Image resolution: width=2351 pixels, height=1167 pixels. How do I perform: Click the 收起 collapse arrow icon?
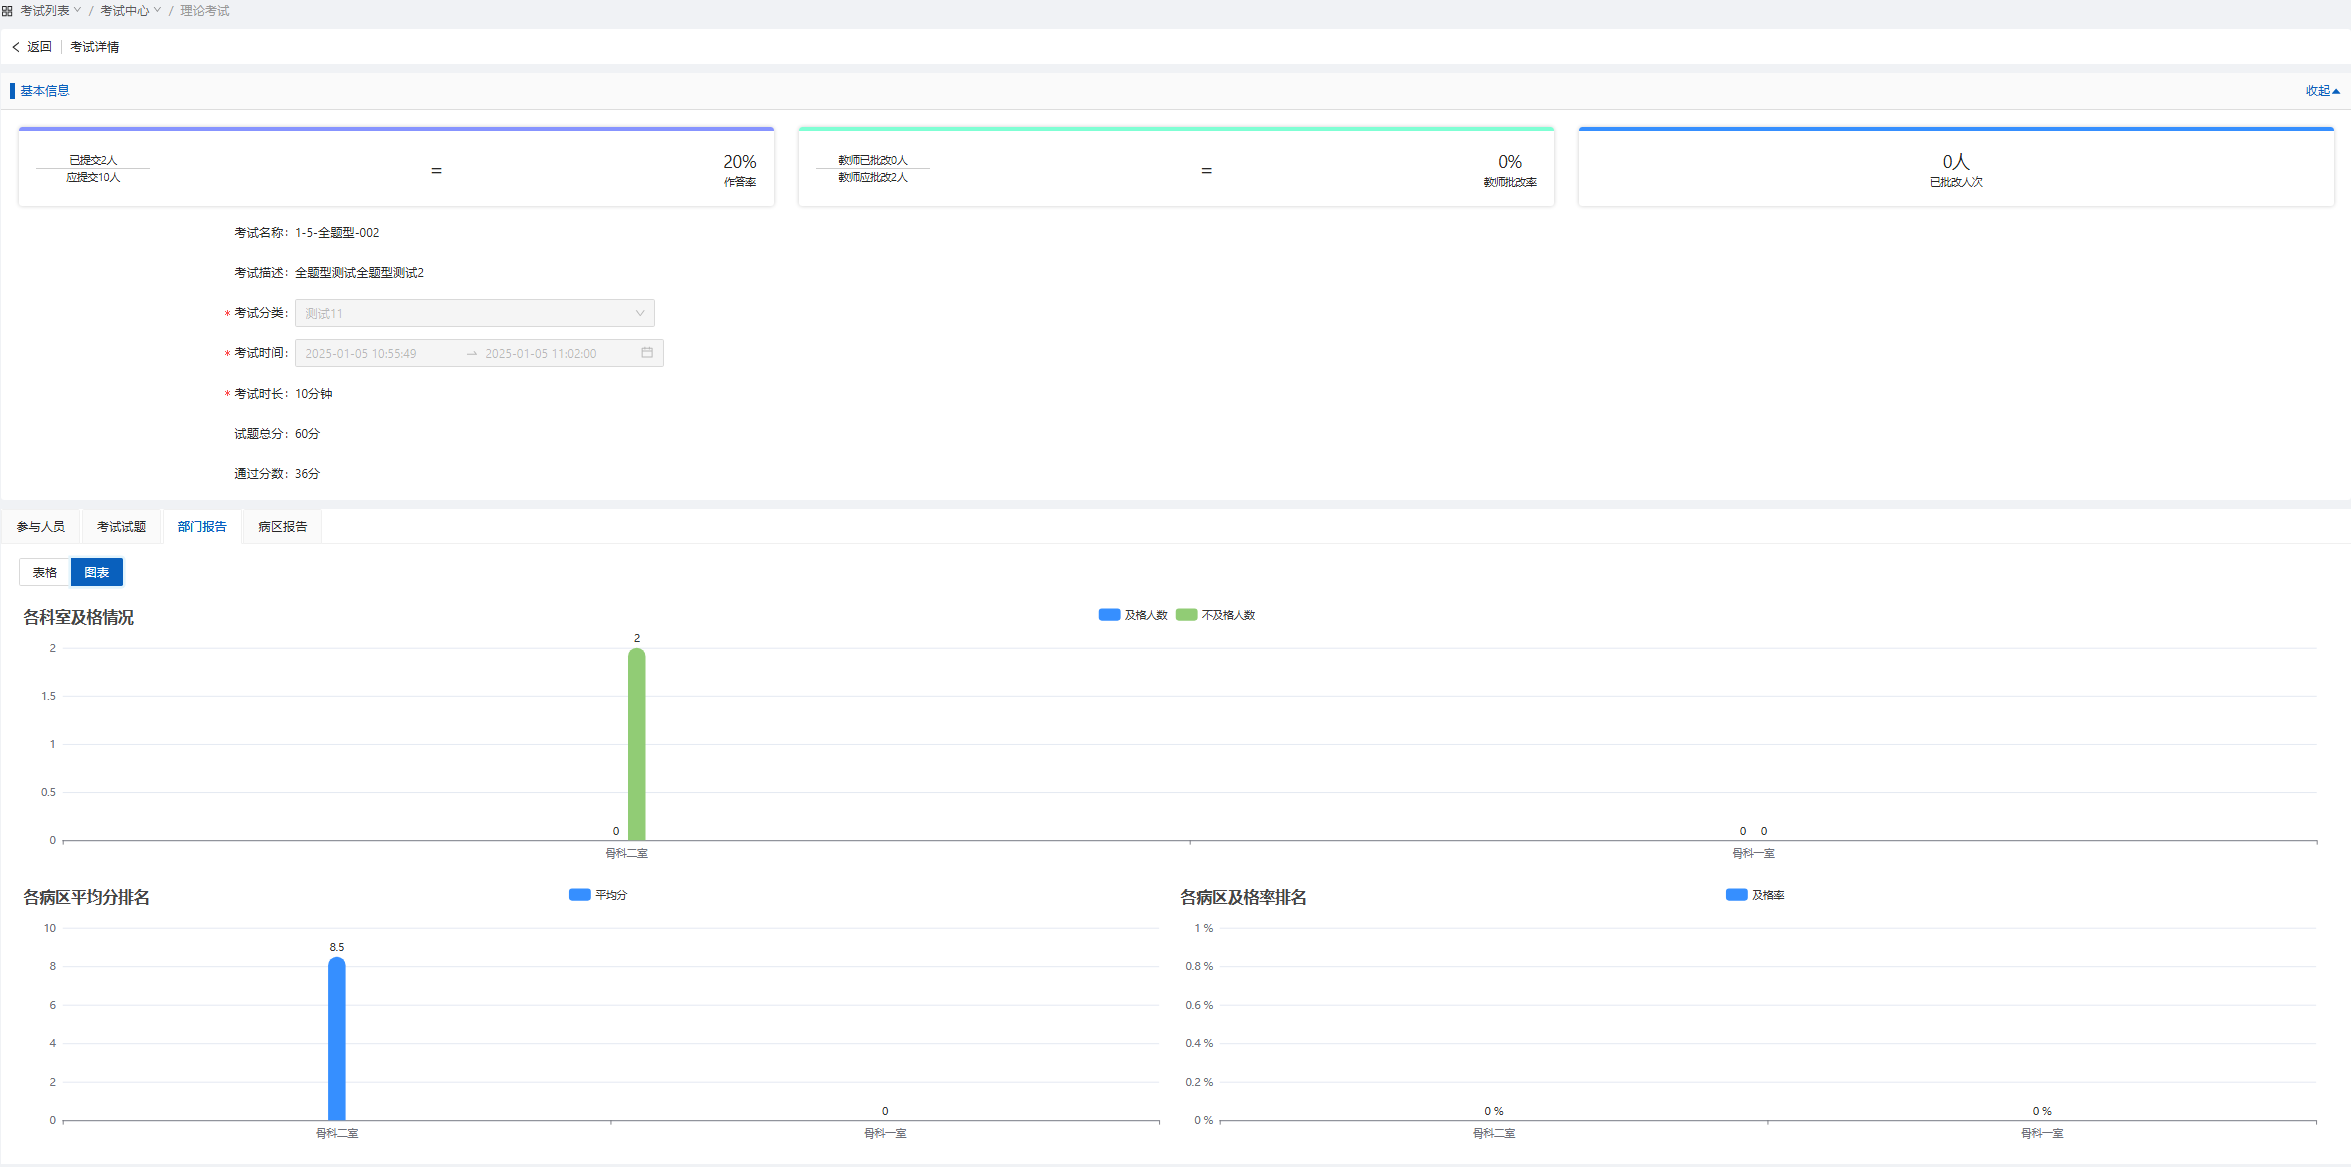click(x=2336, y=91)
